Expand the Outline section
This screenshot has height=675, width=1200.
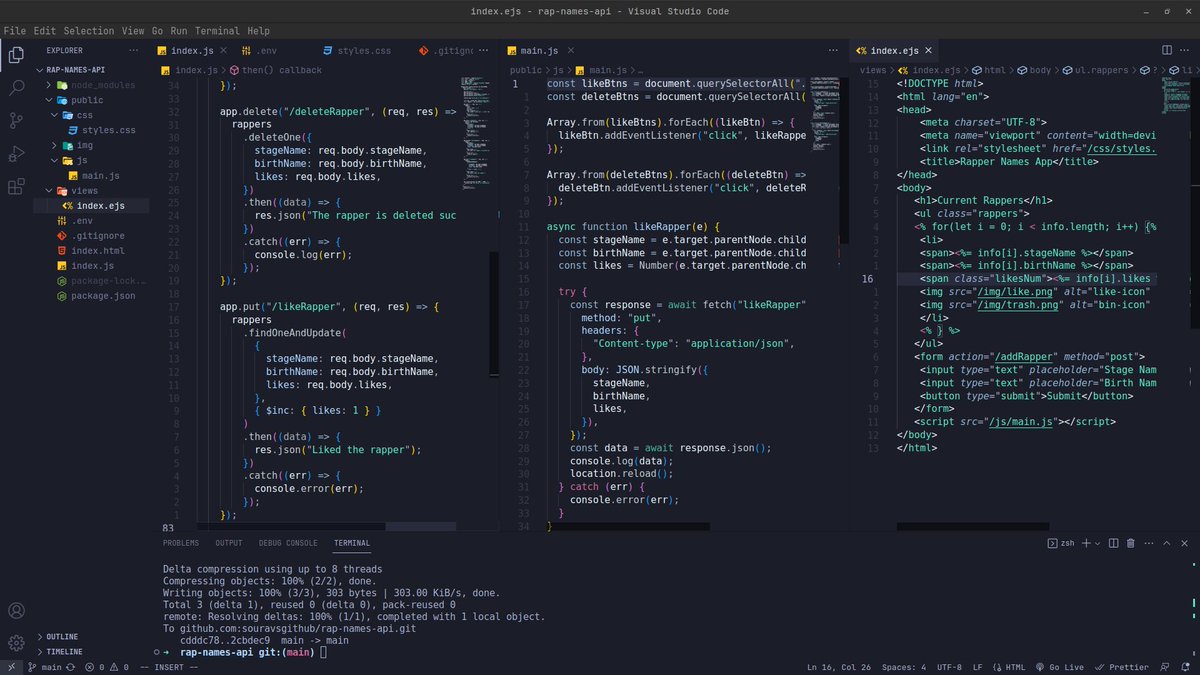click(92, 637)
